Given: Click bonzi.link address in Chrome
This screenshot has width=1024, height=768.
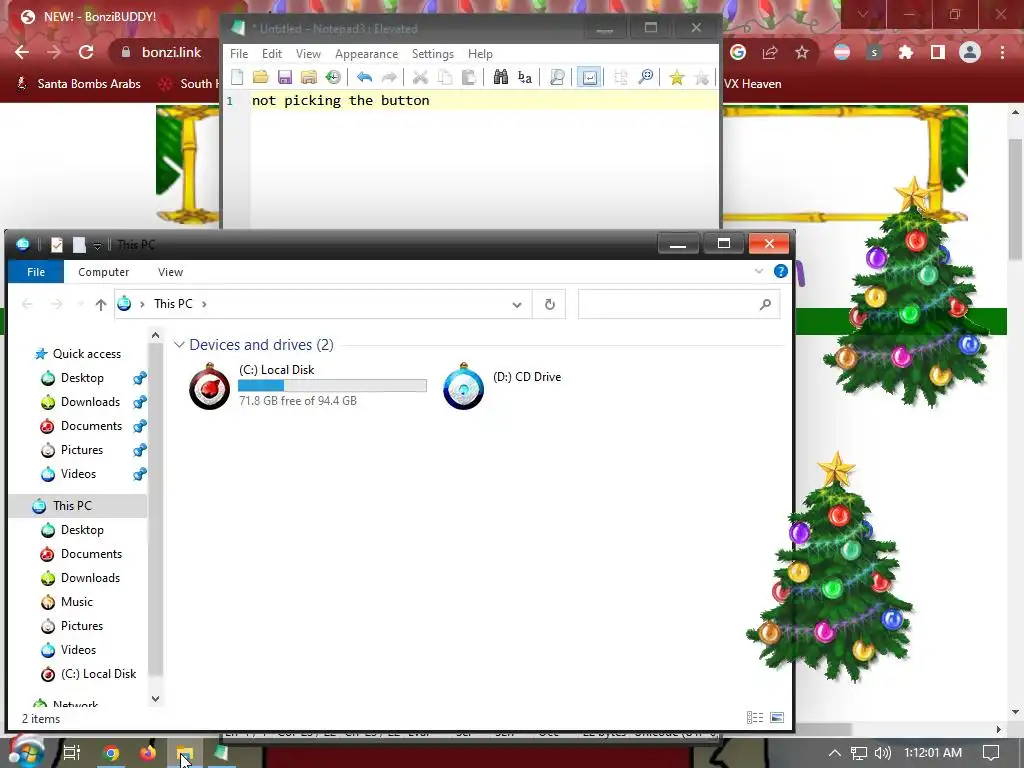Looking at the screenshot, I should (x=171, y=52).
